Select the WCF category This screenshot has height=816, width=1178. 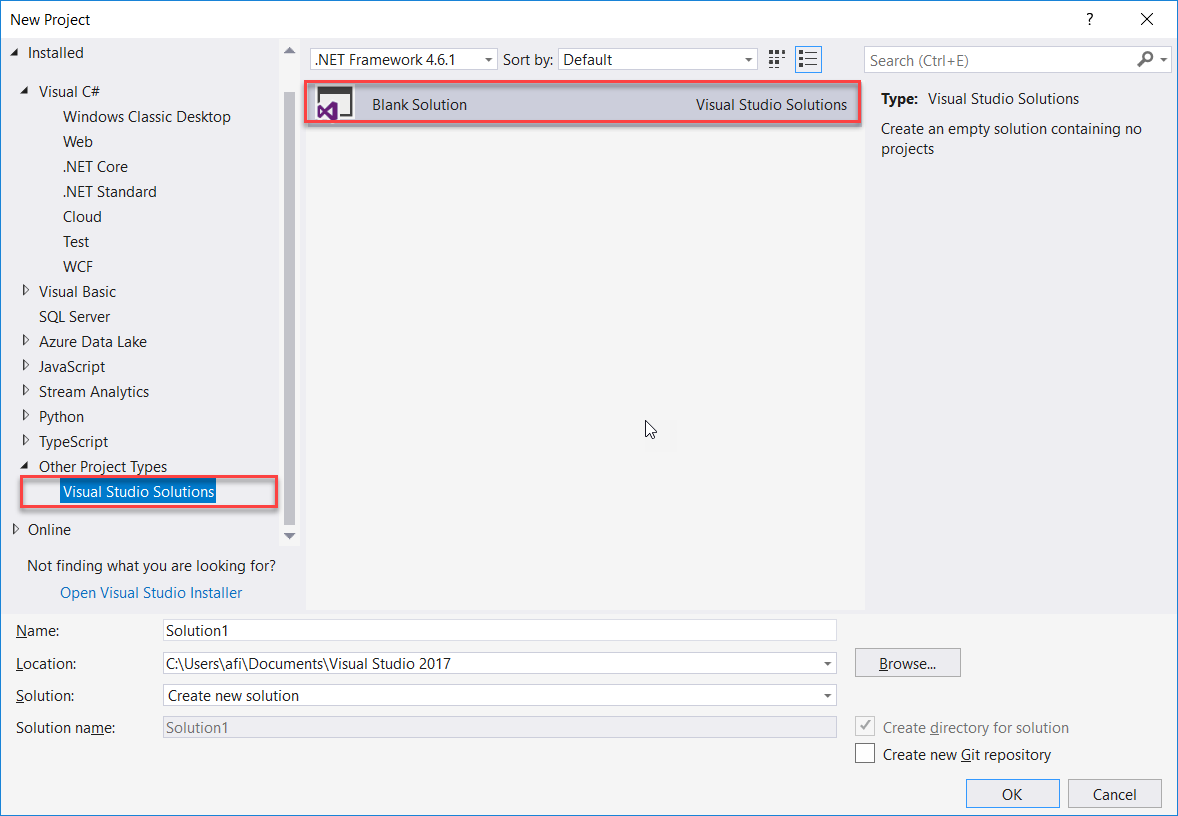coord(78,267)
